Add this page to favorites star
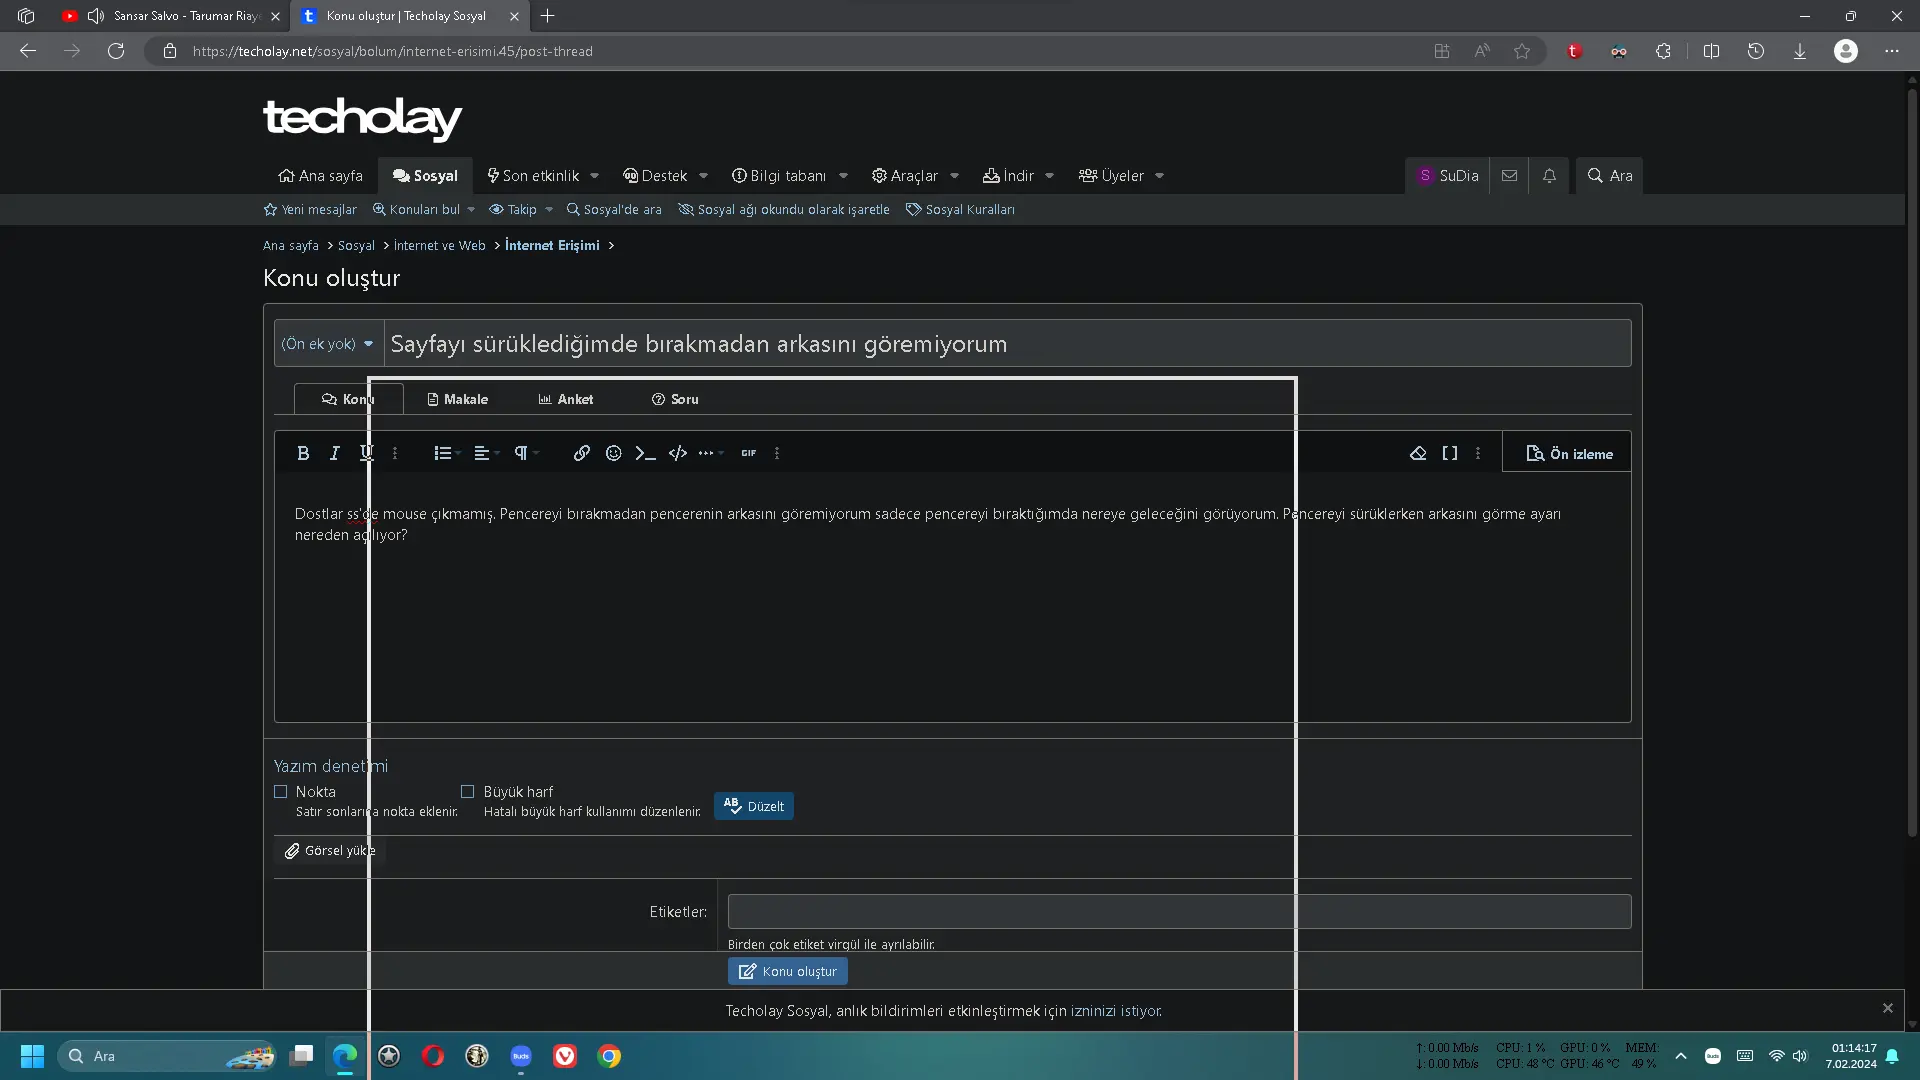 [x=1522, y=51]
